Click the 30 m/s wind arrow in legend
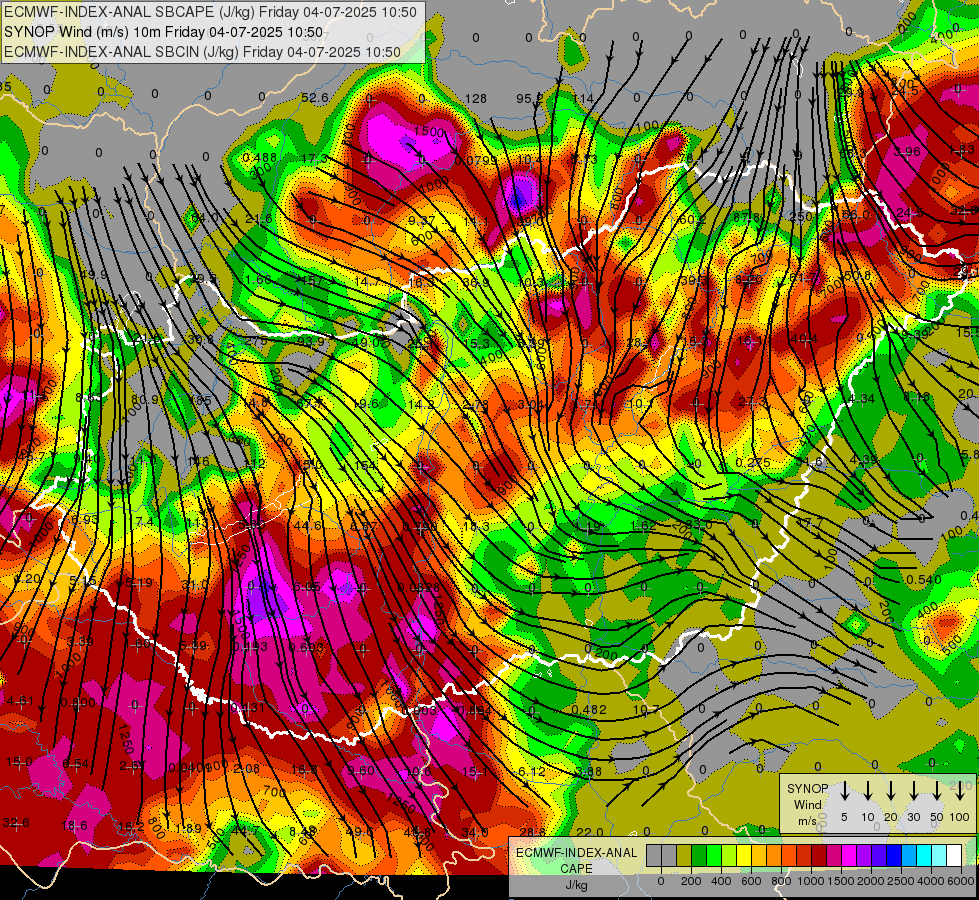Screen dimensions: 979x900 click(914, 791)
